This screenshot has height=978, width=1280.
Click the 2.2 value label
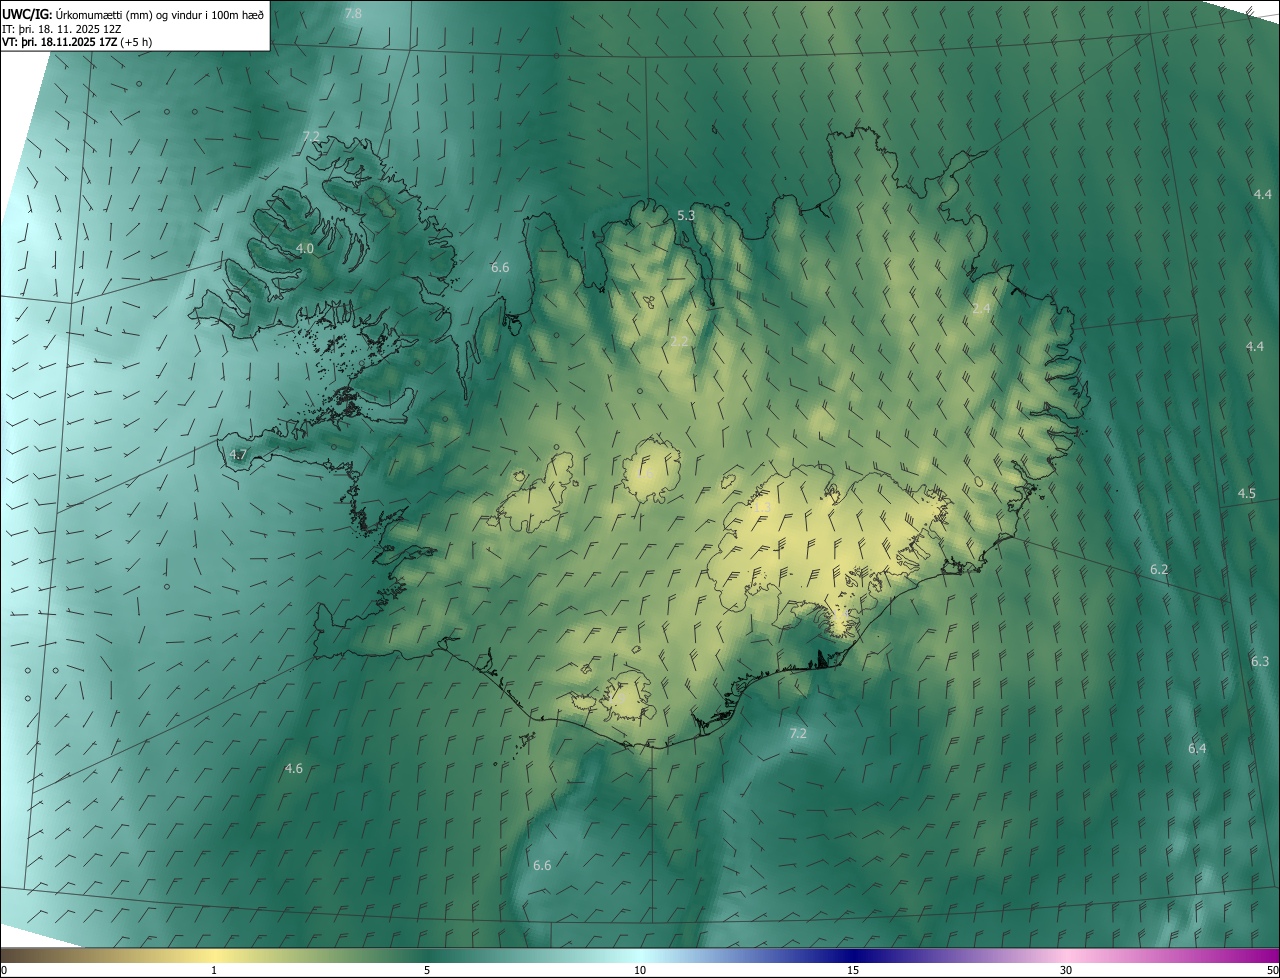click(679, 342)
